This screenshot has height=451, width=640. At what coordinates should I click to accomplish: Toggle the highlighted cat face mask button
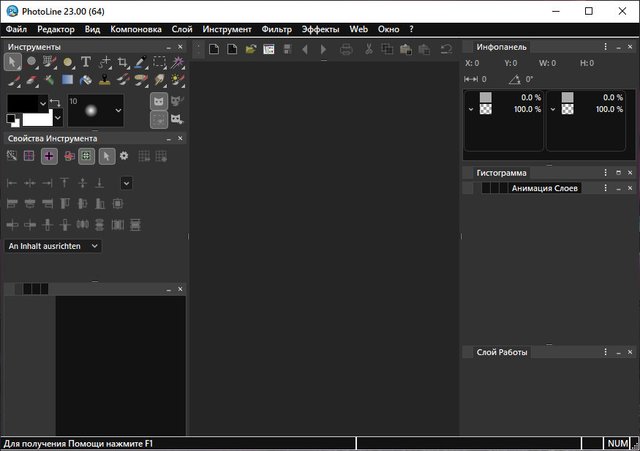pos(158,102)
